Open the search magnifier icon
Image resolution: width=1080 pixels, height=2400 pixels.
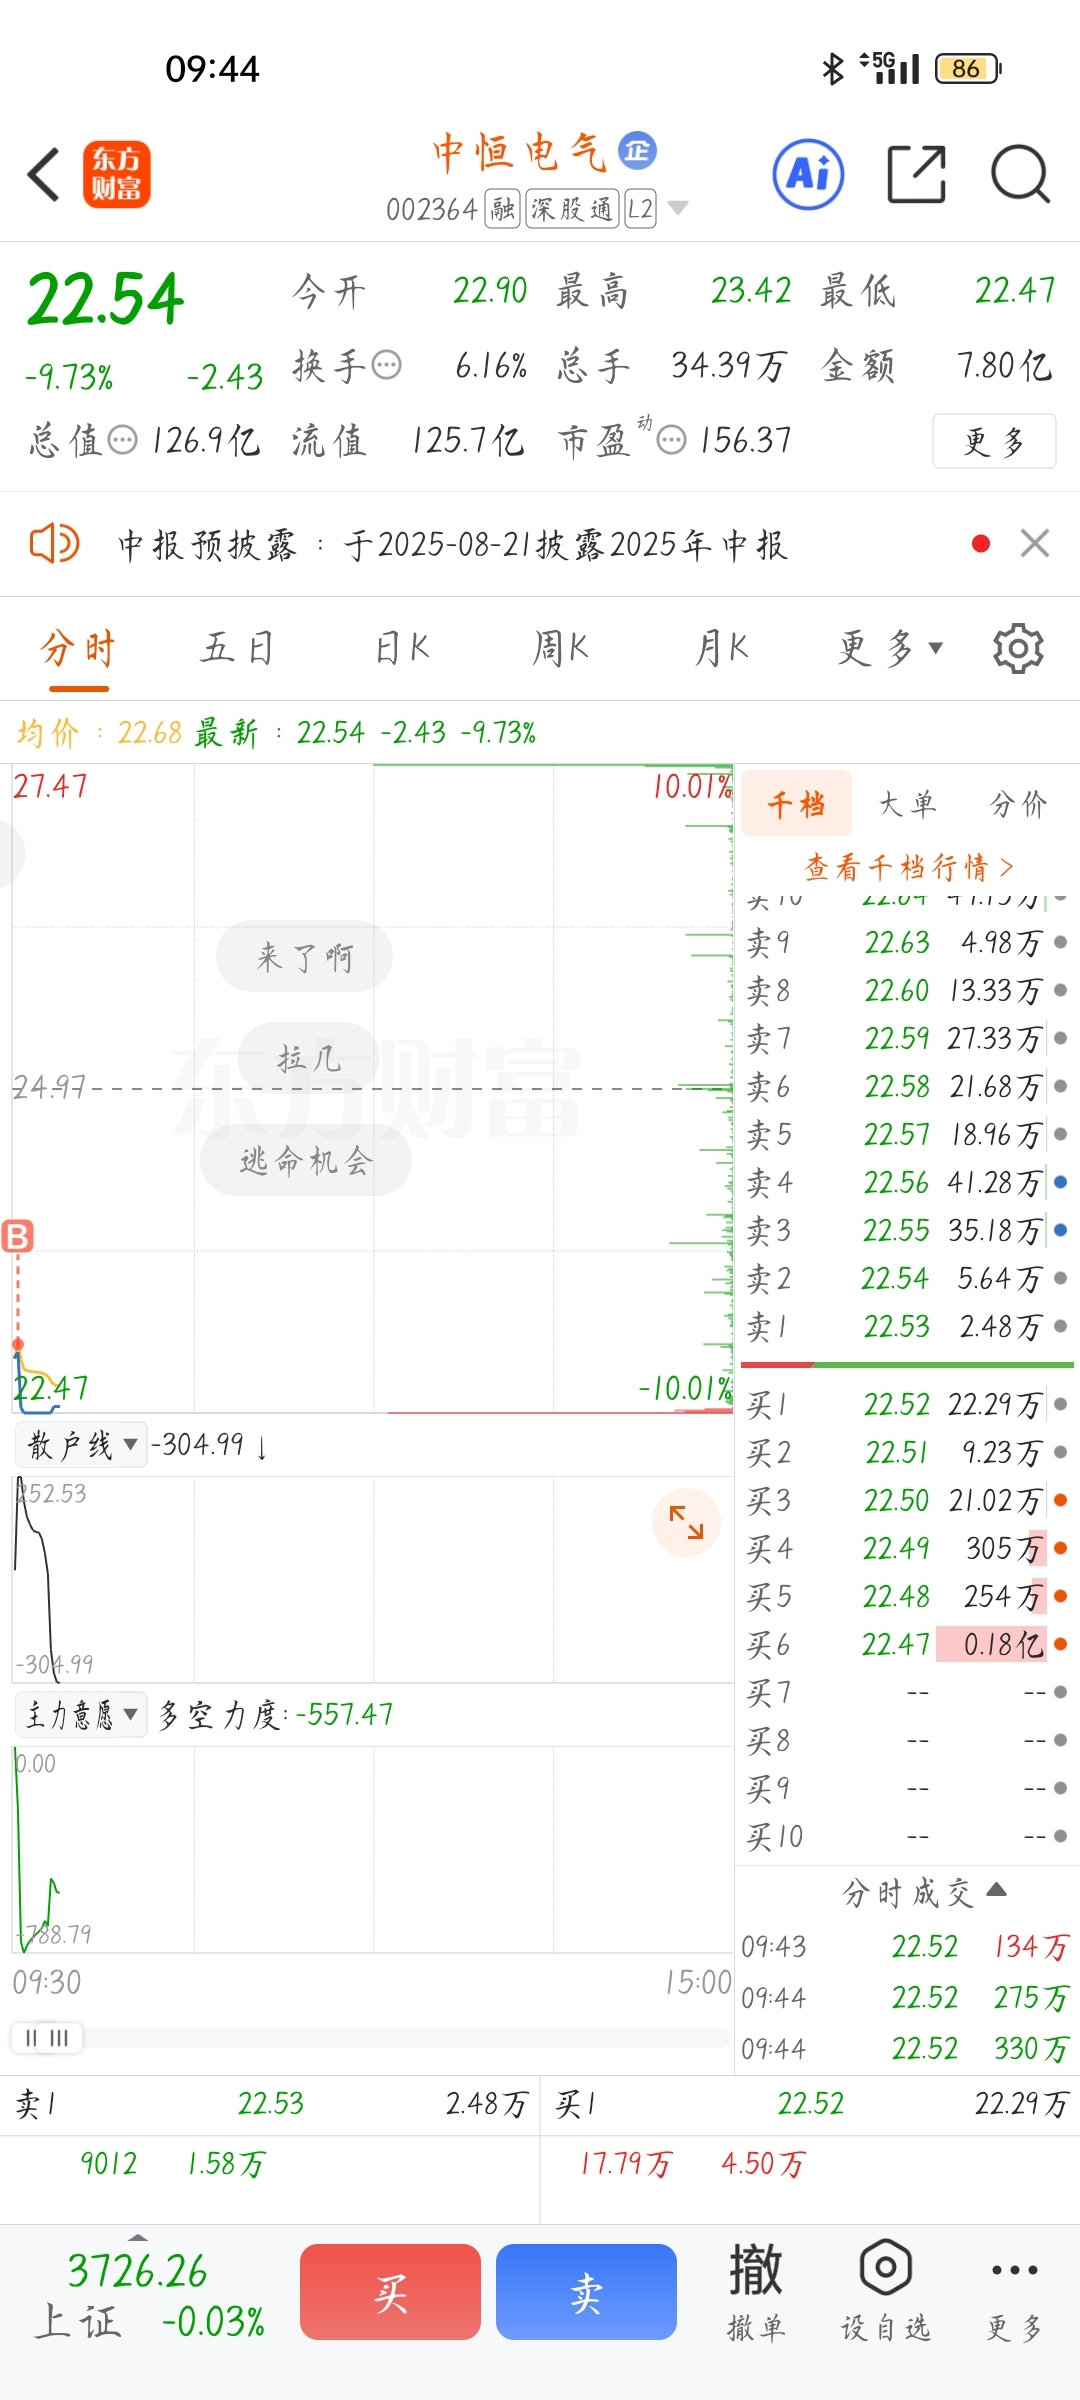(1020, 174)
